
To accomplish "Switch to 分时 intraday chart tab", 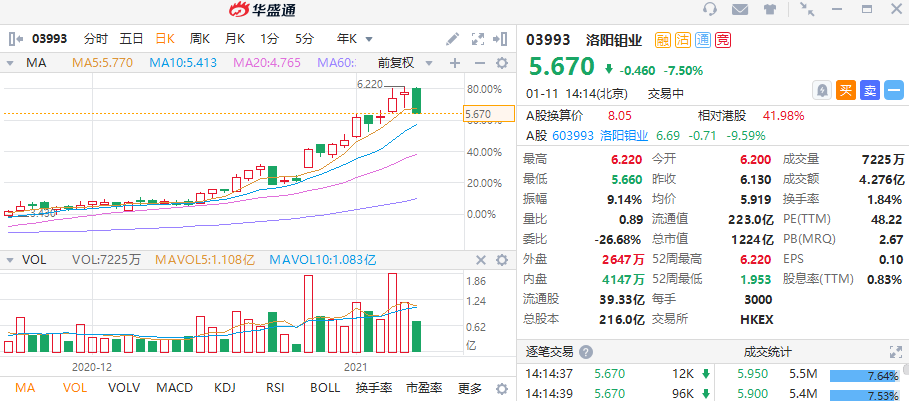I will (x=96, y=39).
